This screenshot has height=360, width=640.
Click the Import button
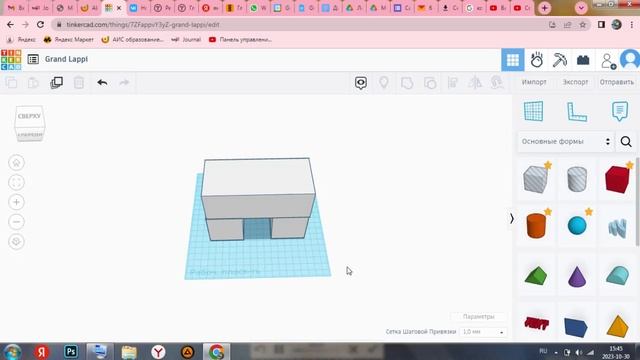534,82
